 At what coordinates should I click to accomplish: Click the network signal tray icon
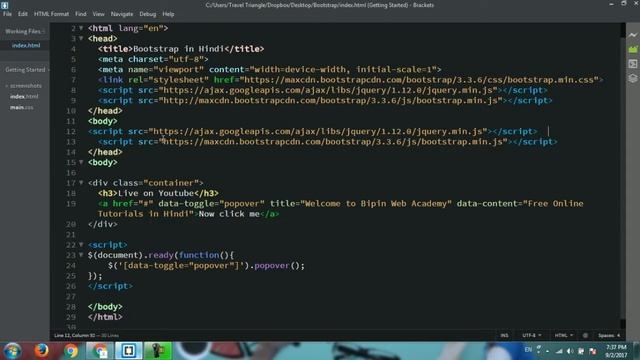(559, 351)
